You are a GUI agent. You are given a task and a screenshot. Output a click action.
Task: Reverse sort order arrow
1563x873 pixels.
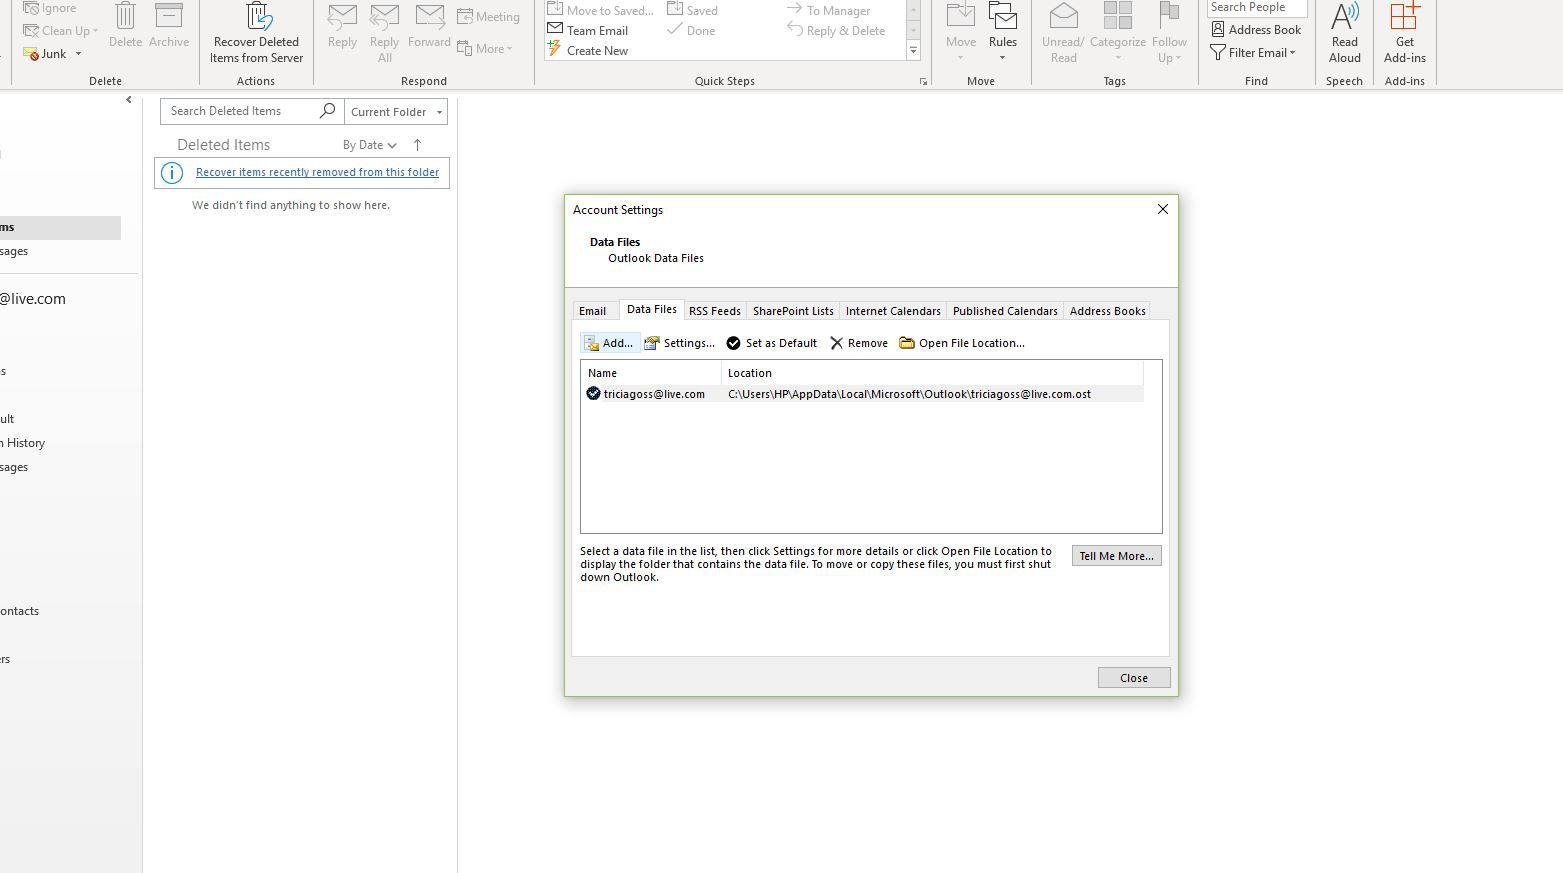click(x=417, y=145)
